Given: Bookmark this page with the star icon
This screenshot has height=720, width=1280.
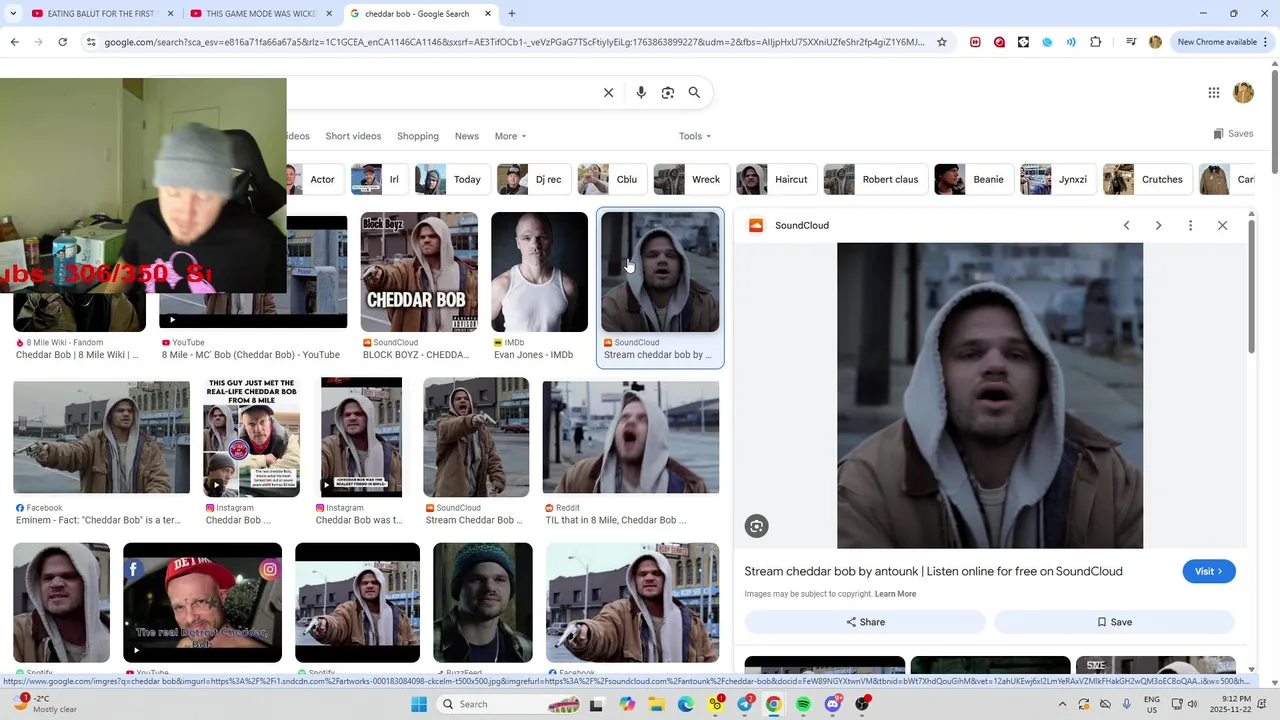Looking at the screenshot, I should [941, 42].
